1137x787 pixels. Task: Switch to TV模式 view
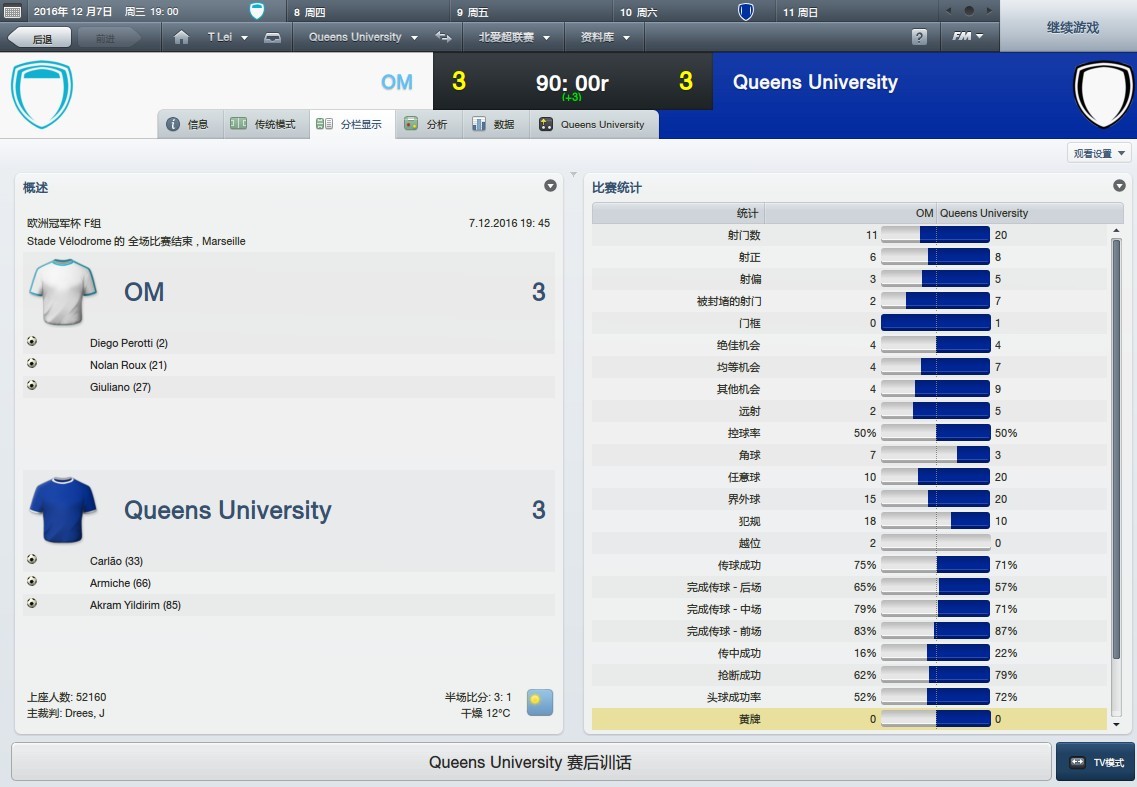(x=1096, y=762)
